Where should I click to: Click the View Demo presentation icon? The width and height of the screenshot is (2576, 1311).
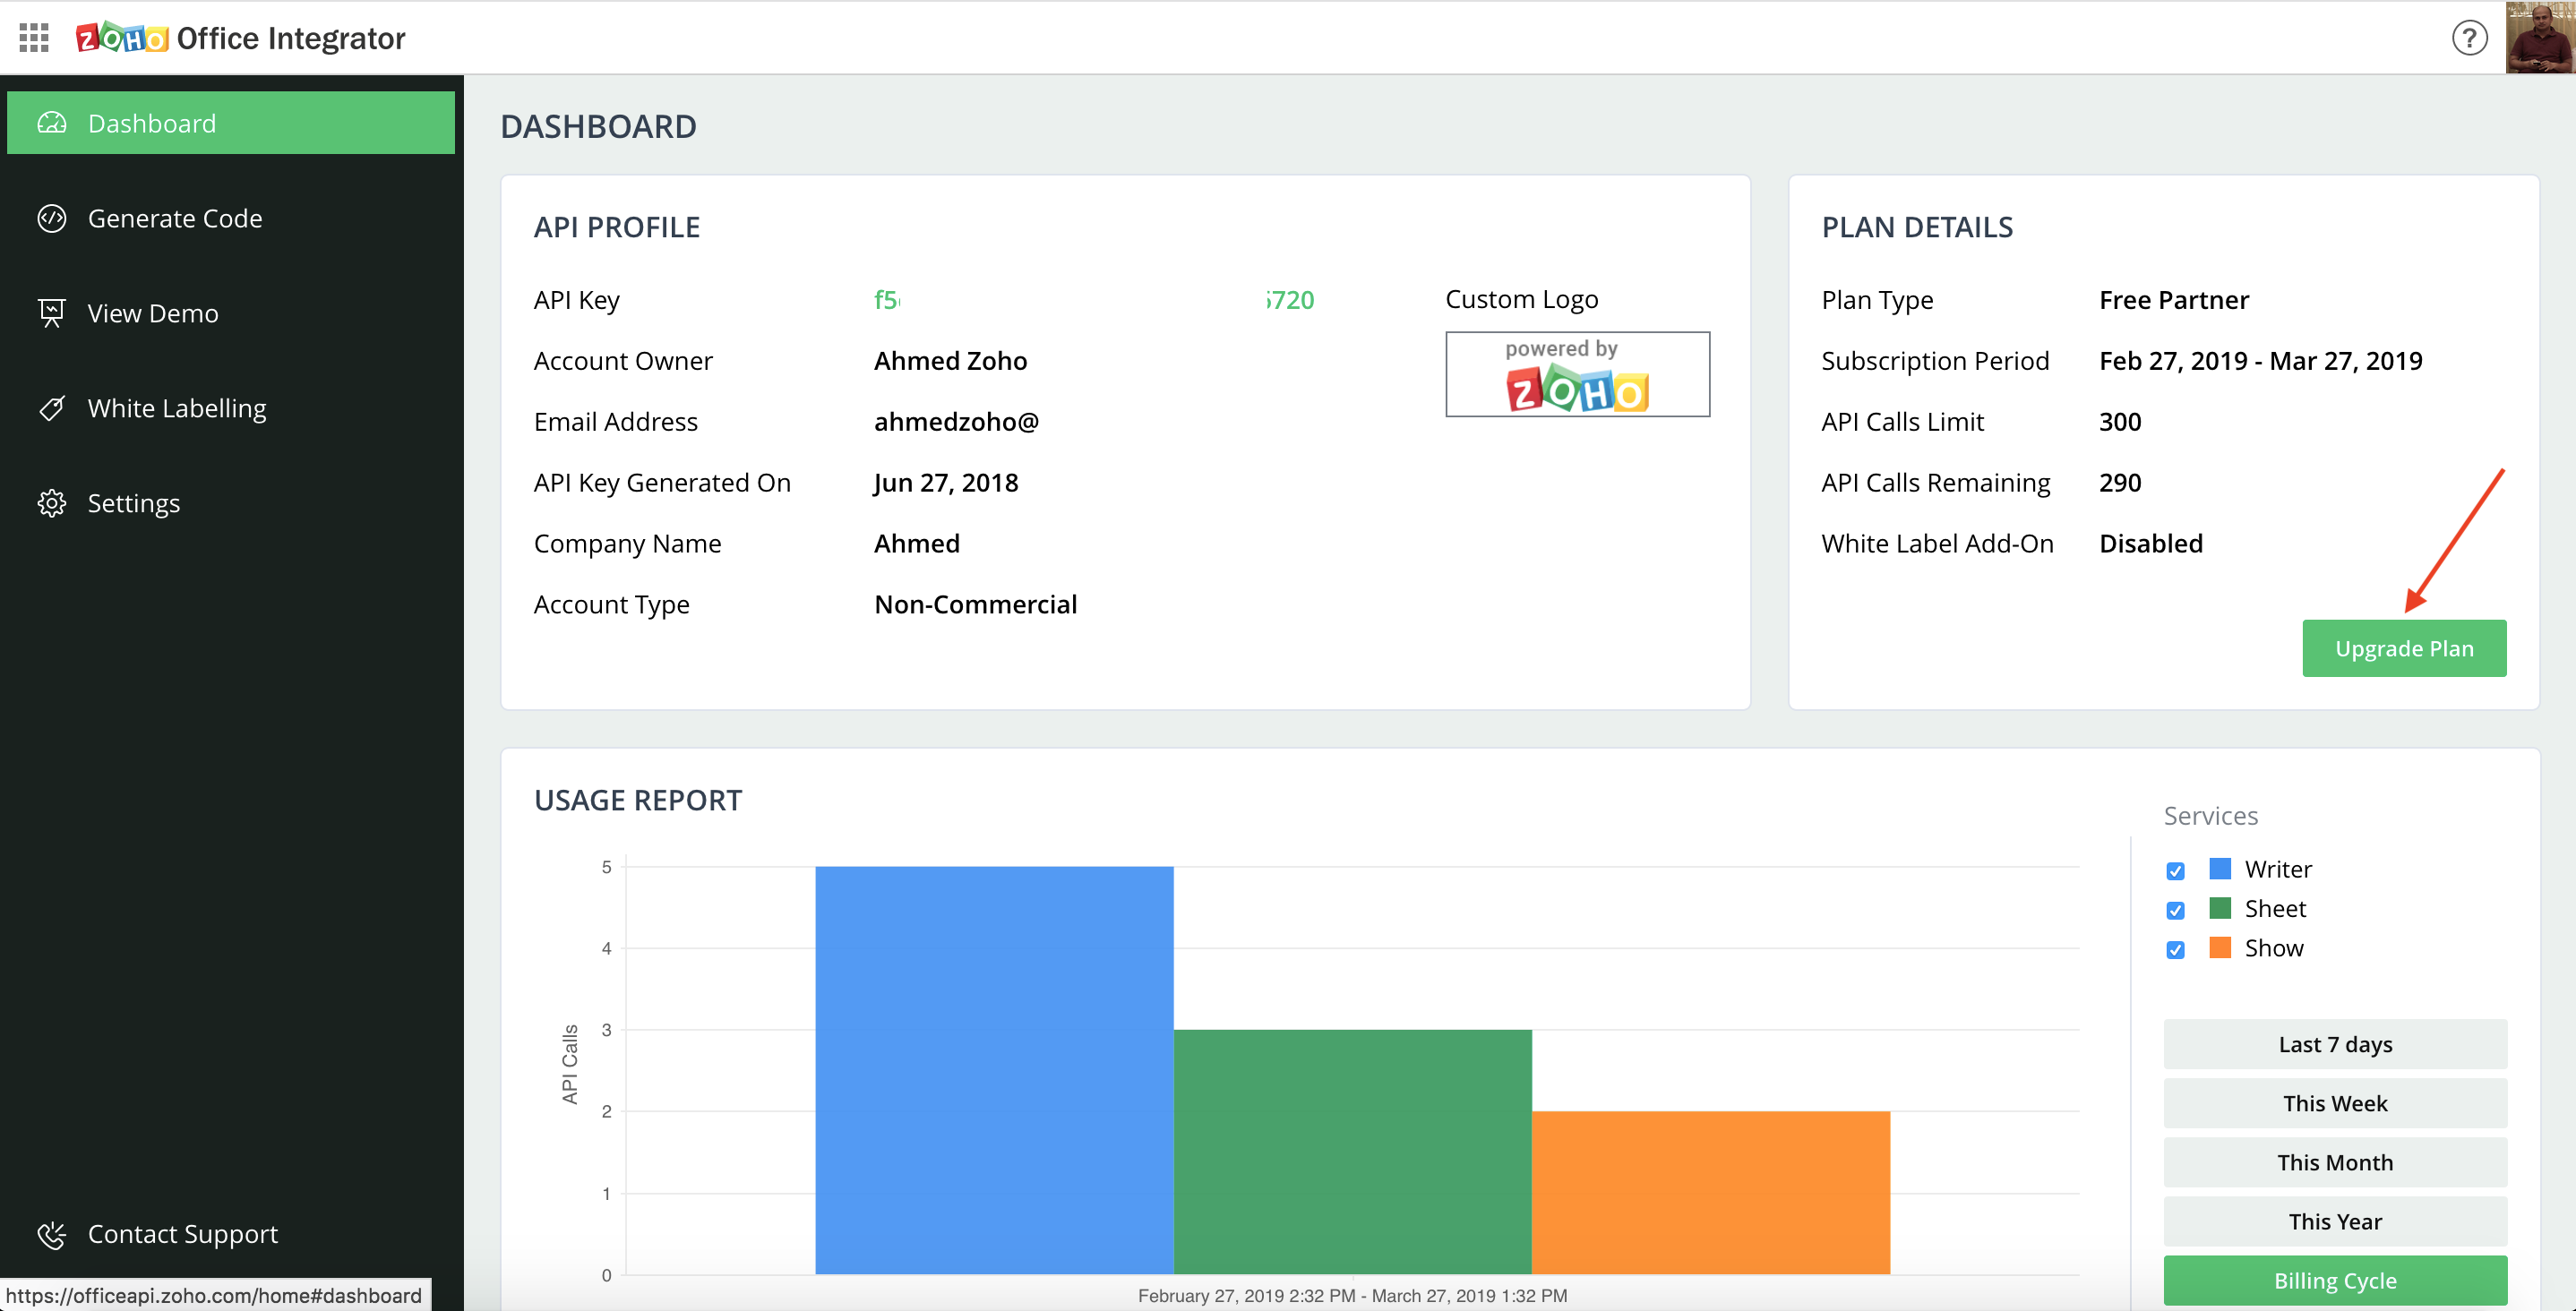pos(52,313)
